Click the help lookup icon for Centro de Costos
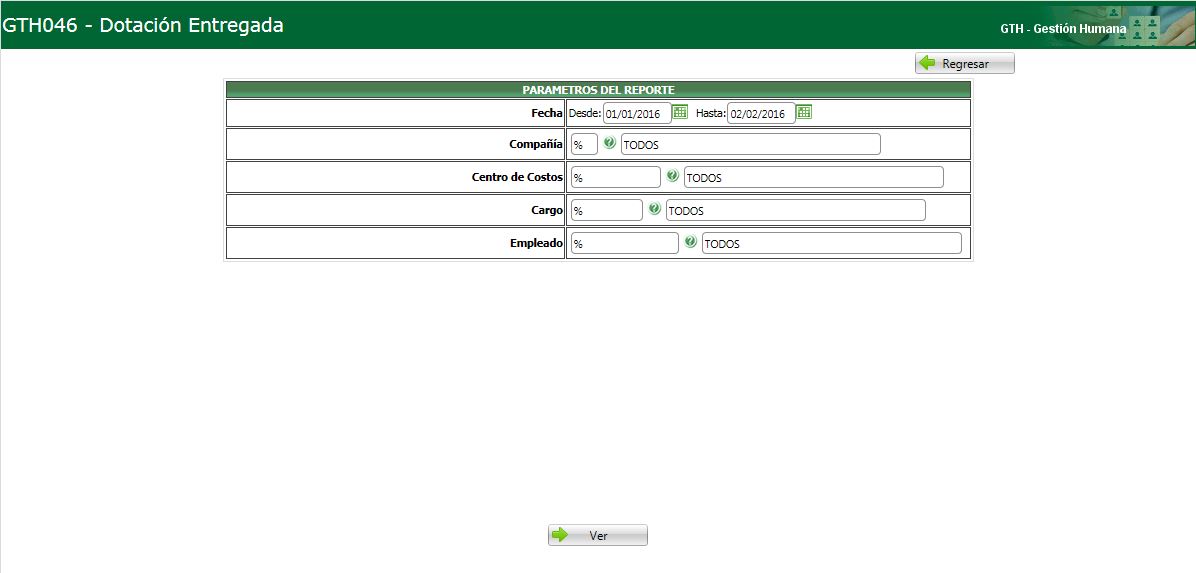 (x=672, y=175)
